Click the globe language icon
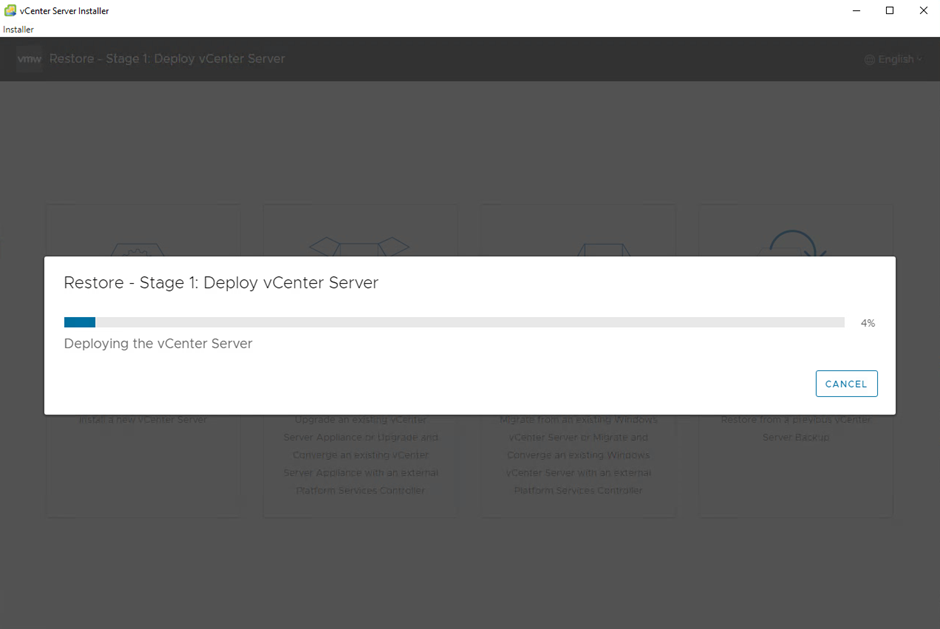The height and width of the screenshot is (629, 940). [869, 59]
